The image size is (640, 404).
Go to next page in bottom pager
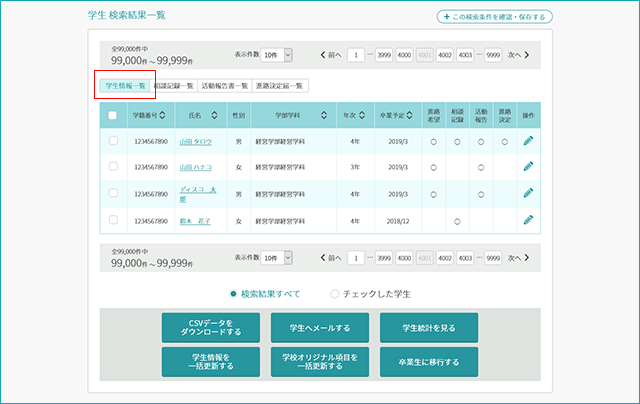point(518,258)
